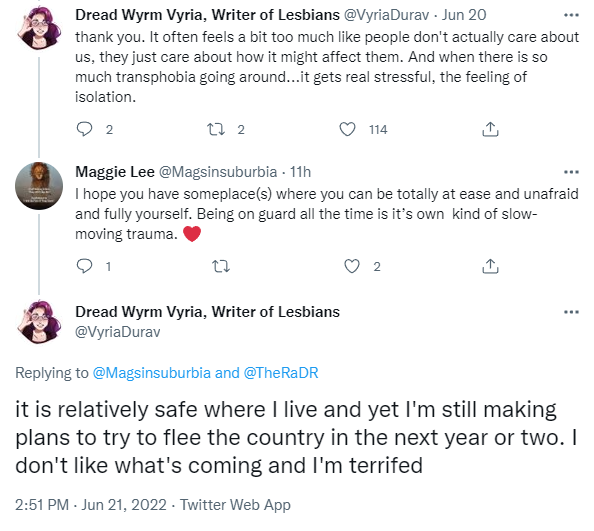The height and width of the screenshot is (531, 594).
Task: Reply to Vyria's Jun 20 tweet
Action: pos(84,129)
